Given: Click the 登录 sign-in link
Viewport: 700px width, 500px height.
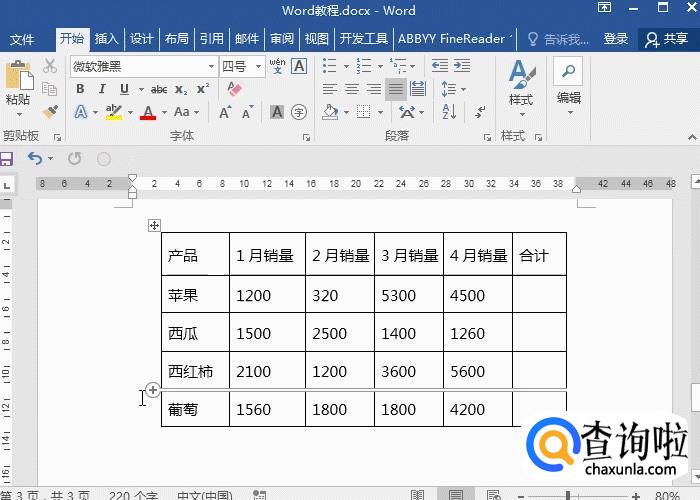Looking at the screenshot, I should tap(616, 39).
